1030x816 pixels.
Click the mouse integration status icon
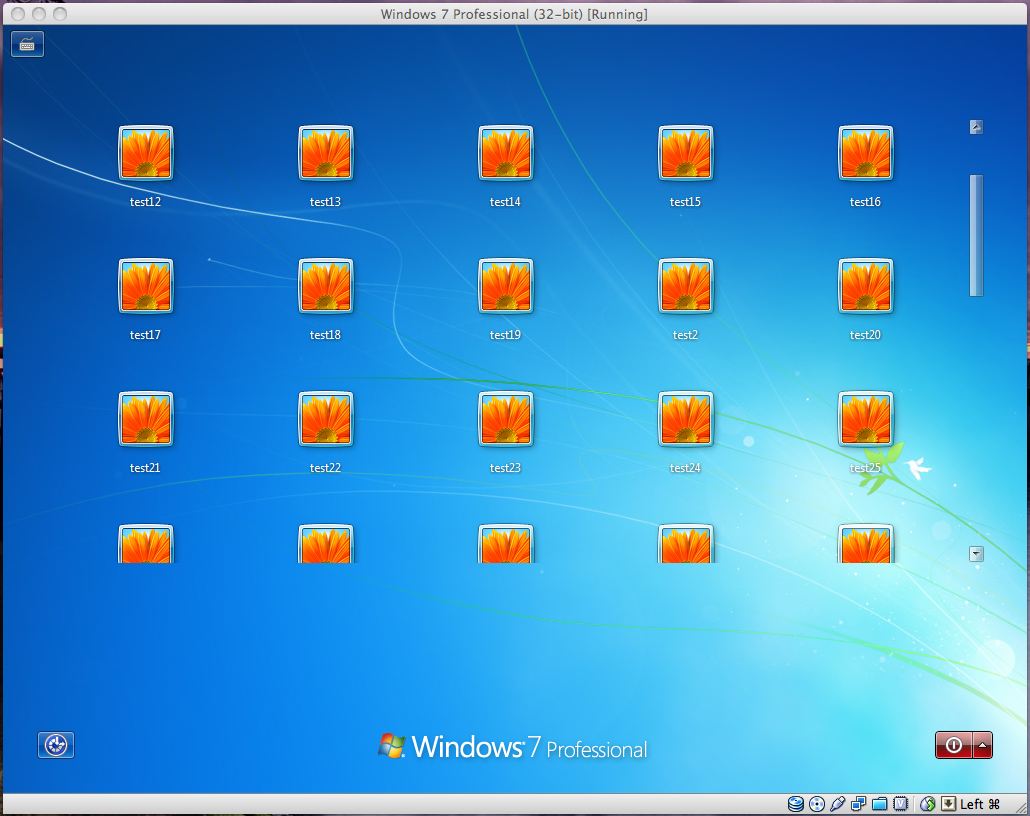tap(926, 803)
